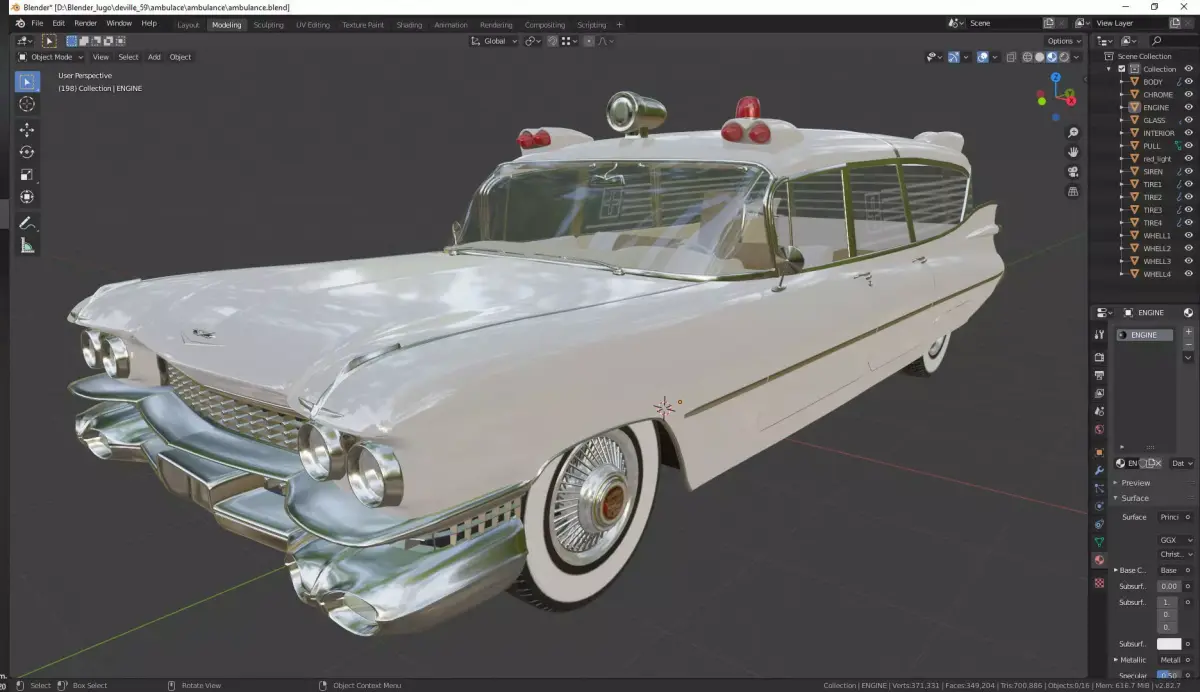This screenshot has width=1200, height=692.
Task: Toggle camera view icon
Action: pos(1073,172)
